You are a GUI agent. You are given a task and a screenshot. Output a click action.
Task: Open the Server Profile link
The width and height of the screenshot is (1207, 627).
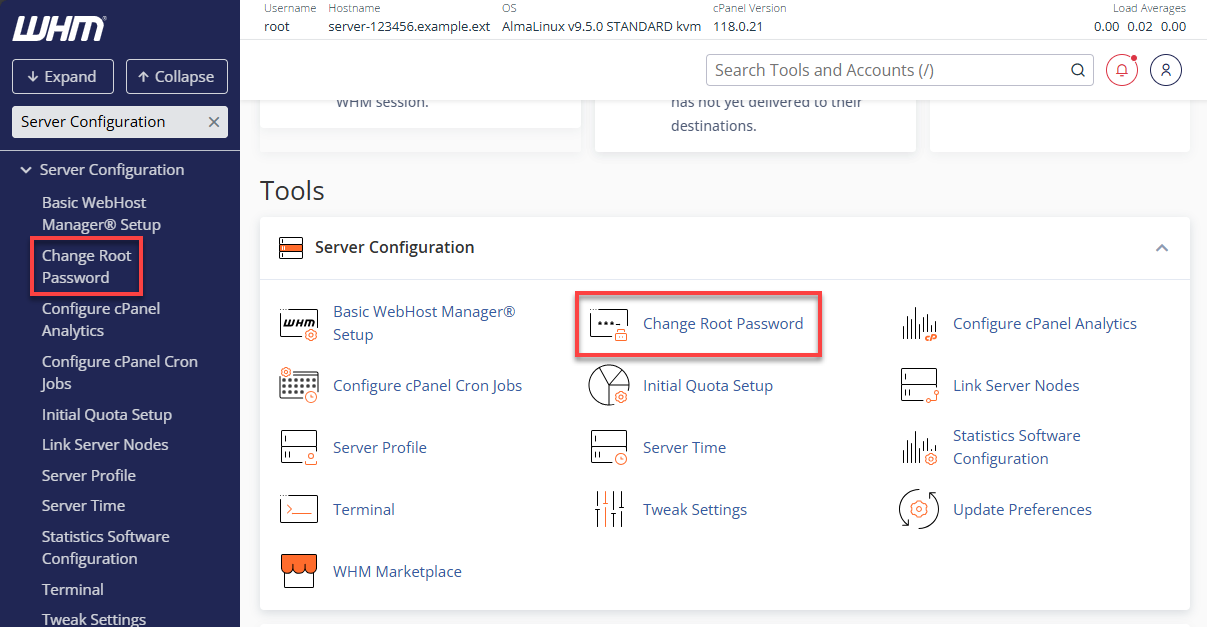point(88,475)
